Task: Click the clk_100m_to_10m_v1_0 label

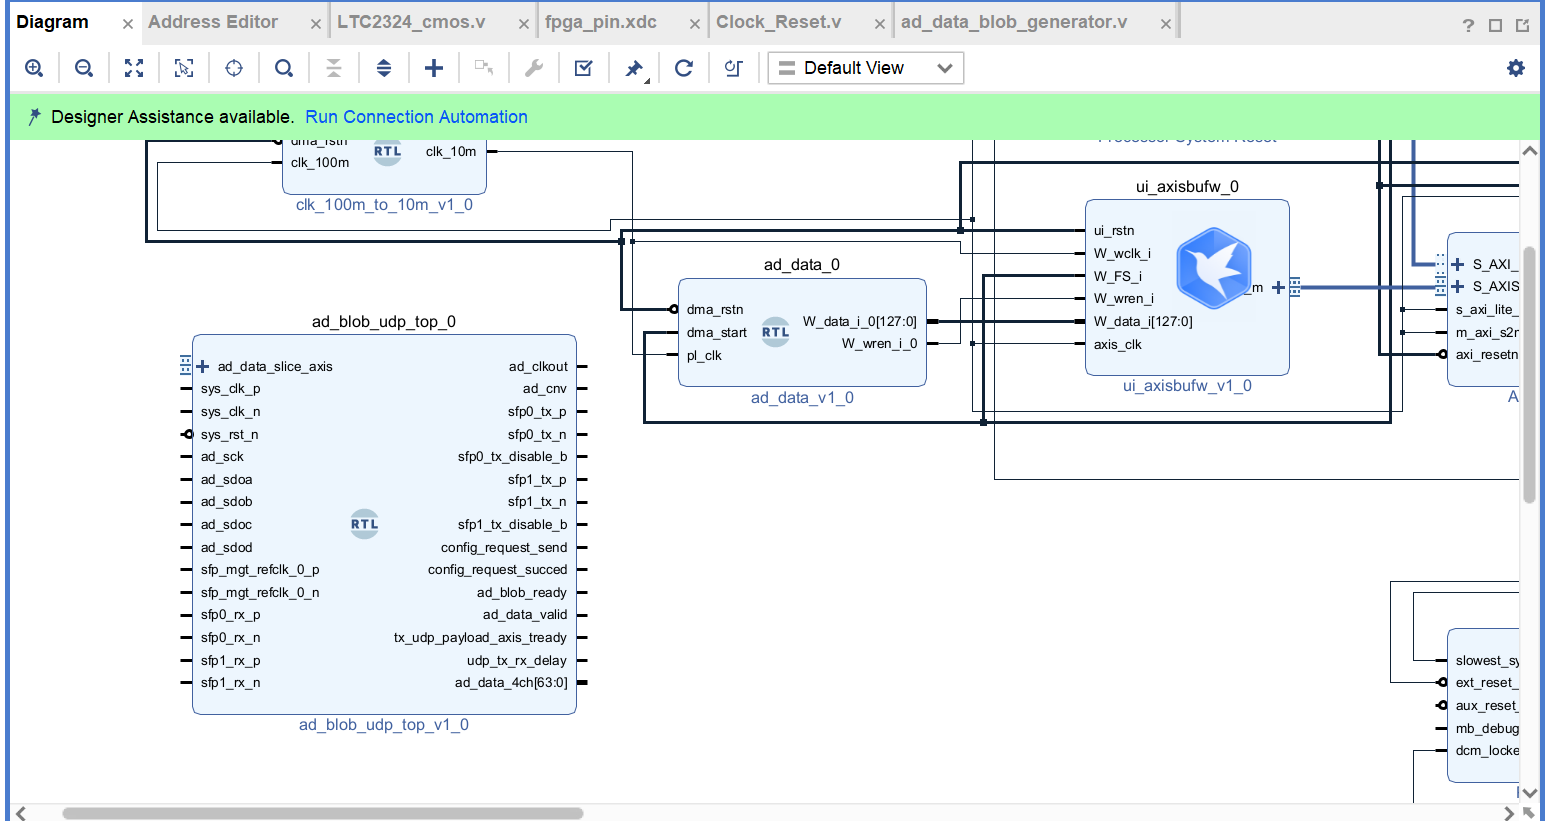Action: 385,205
